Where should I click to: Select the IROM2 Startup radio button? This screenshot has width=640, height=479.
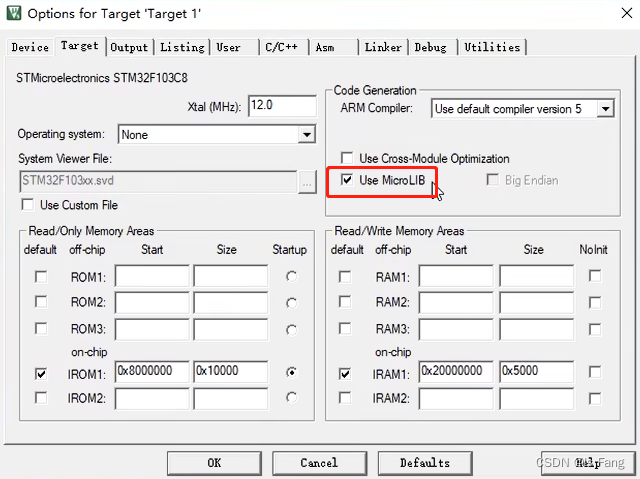click(x=291, y=397)
